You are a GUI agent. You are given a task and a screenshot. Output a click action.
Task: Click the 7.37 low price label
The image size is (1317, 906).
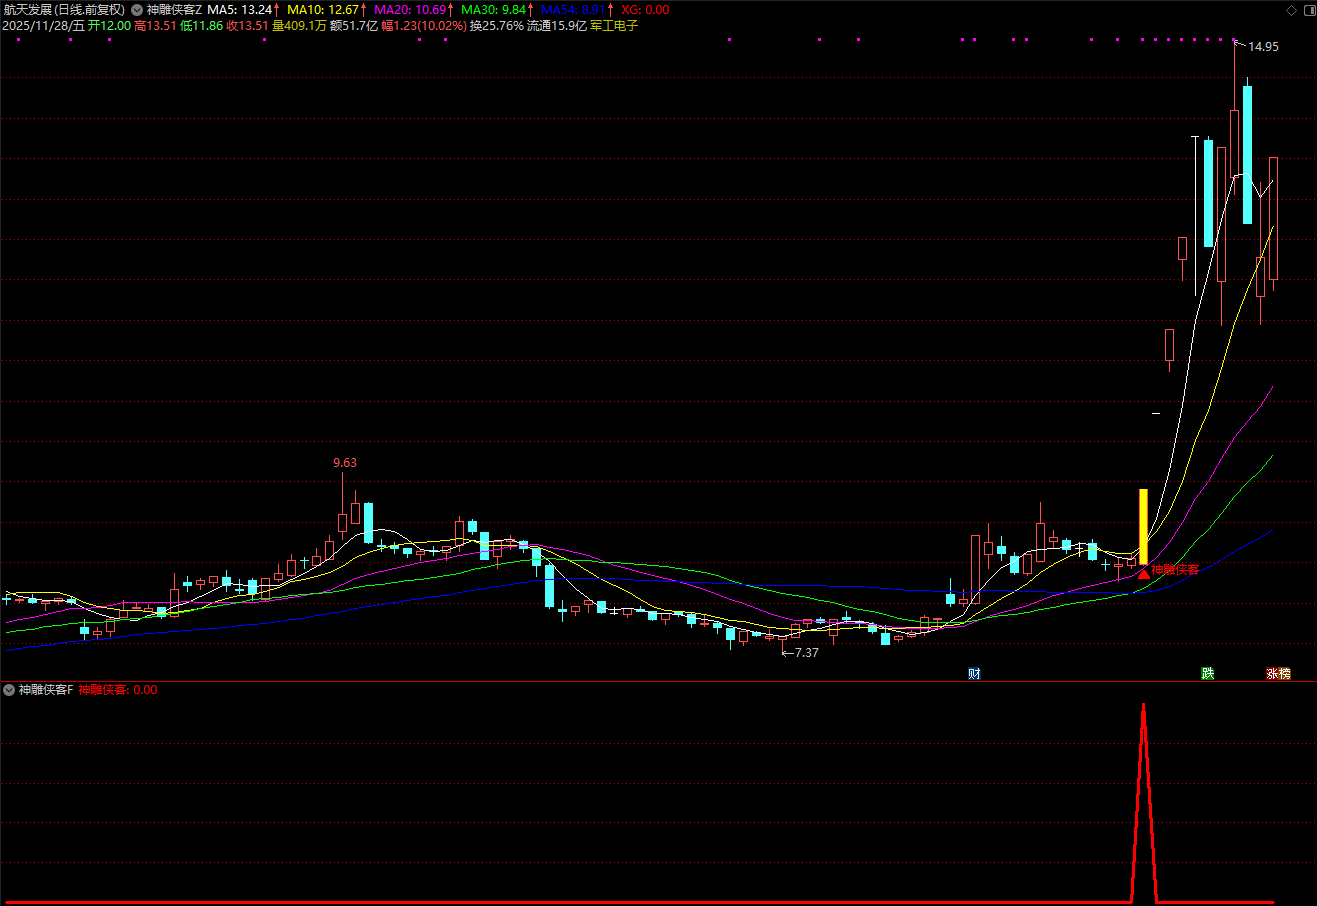(x=806, y=653)
